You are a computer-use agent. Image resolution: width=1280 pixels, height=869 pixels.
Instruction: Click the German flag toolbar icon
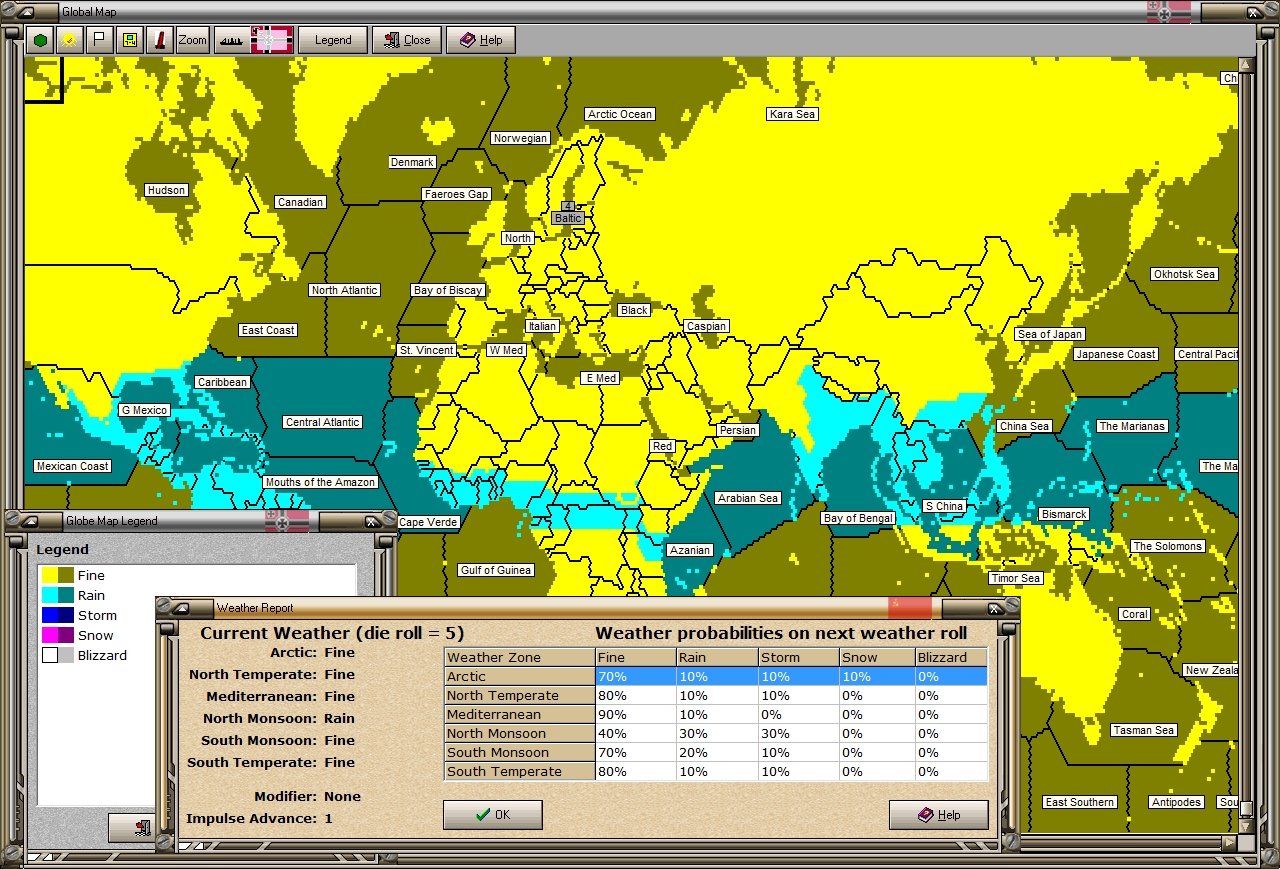tap(271, 40)
